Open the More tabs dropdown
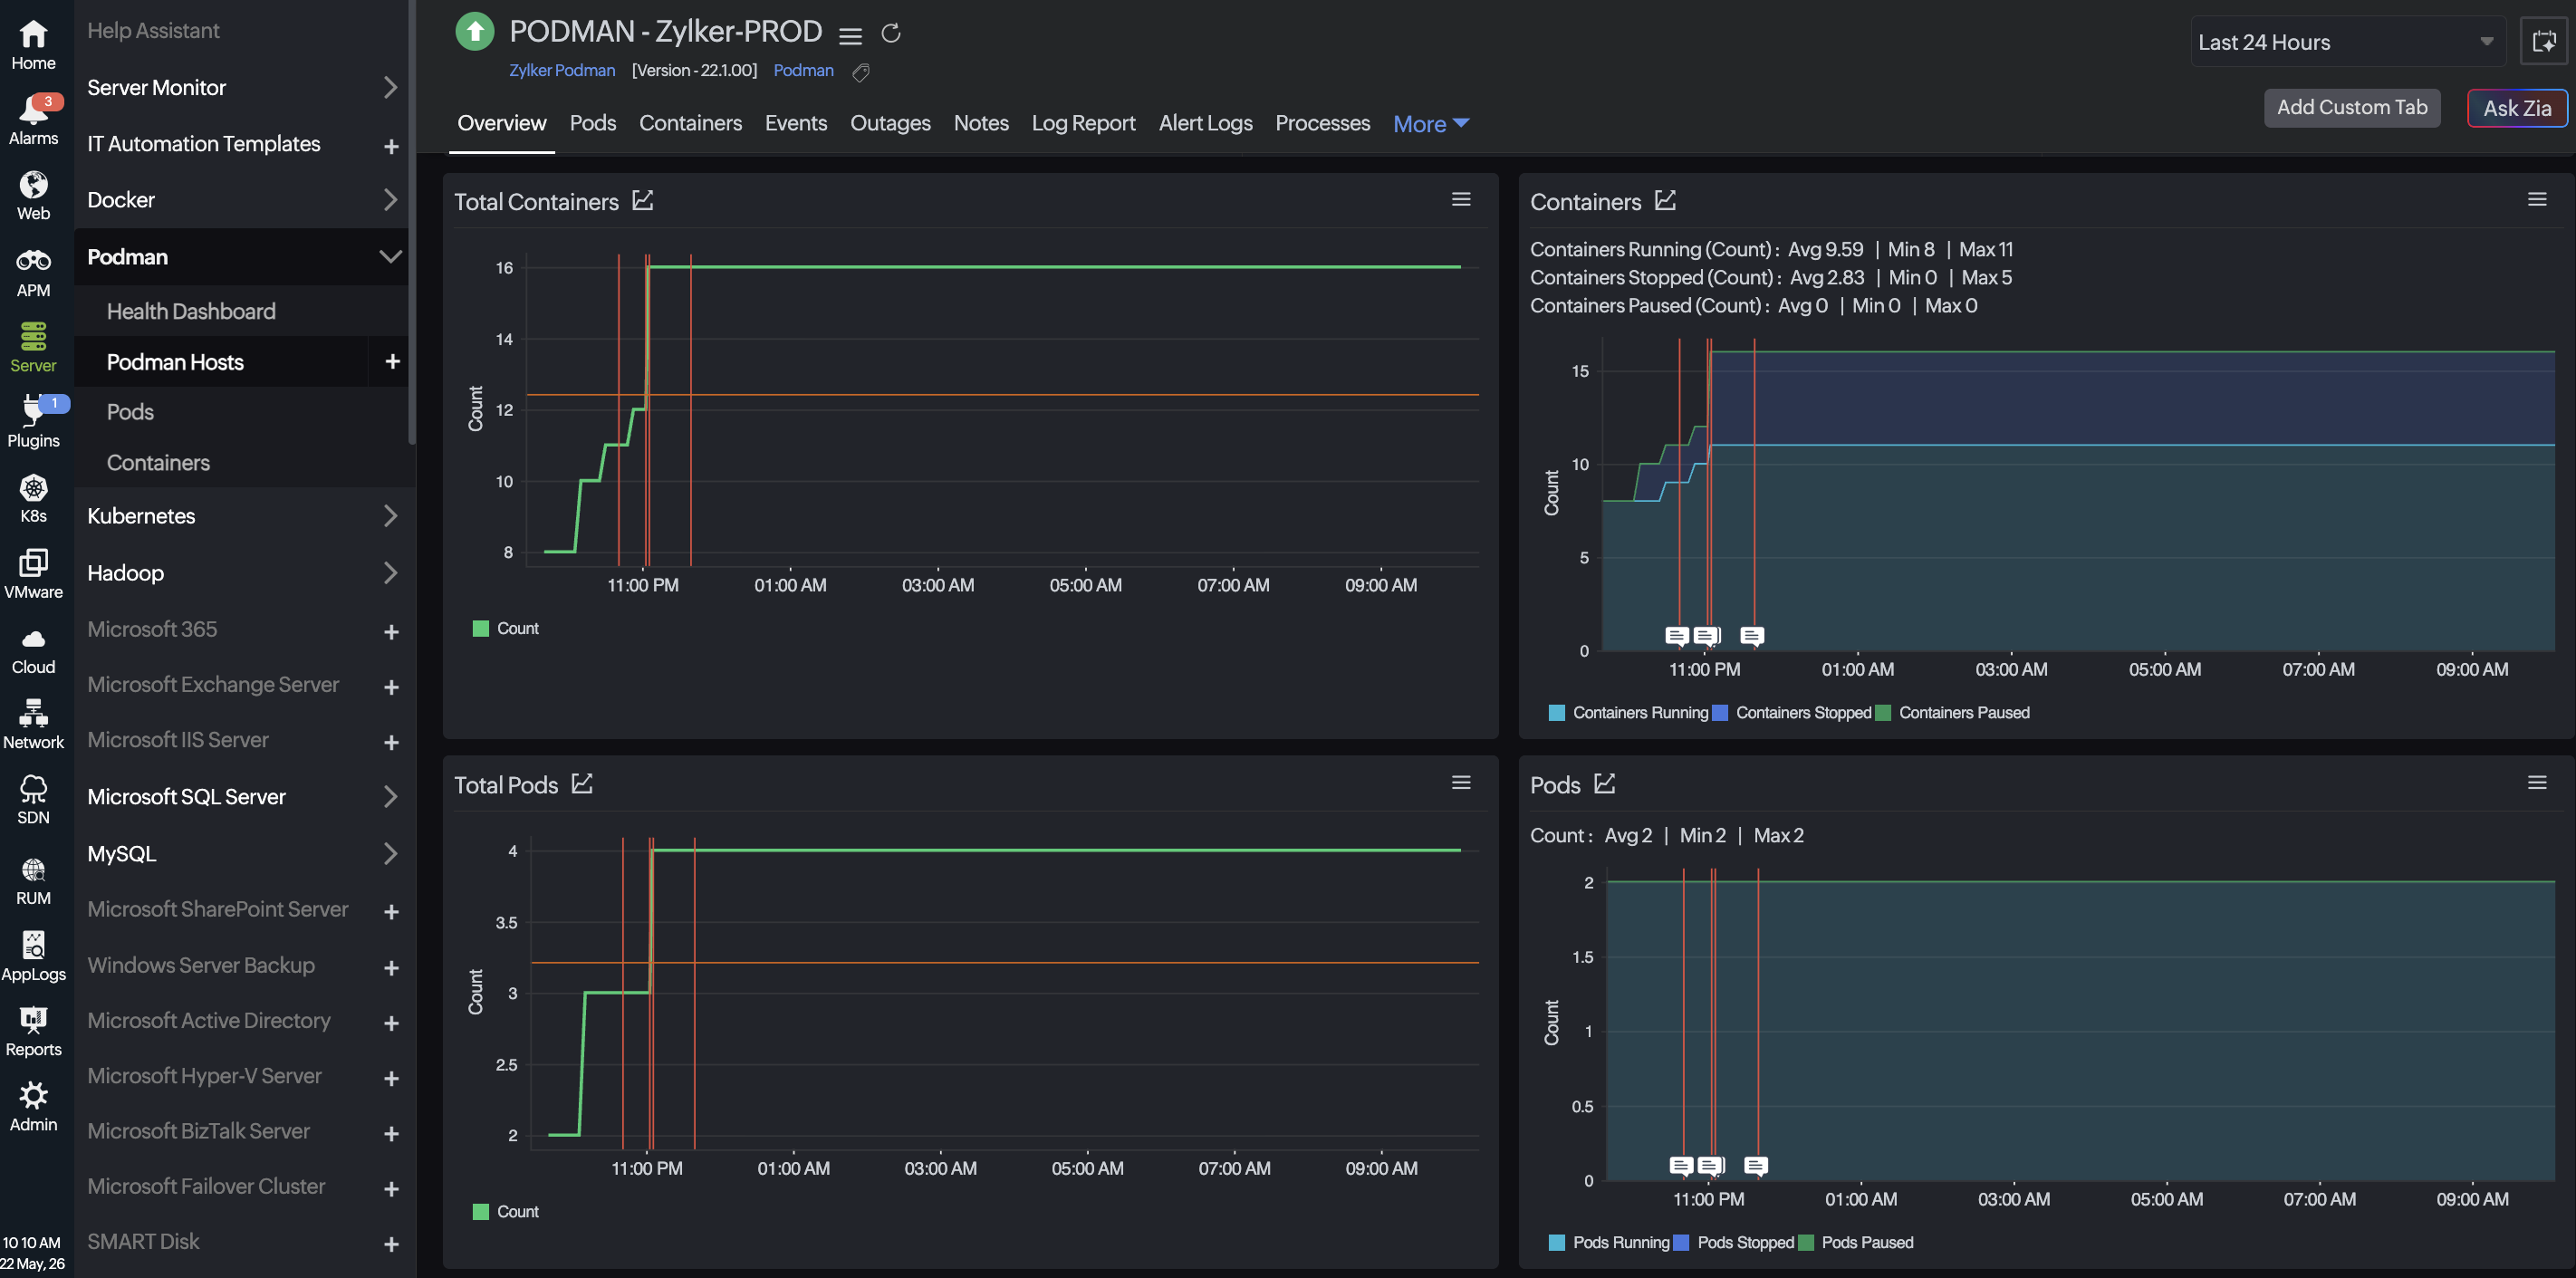Screen dimensions: 2576x1278 [x=1430, y=124]
